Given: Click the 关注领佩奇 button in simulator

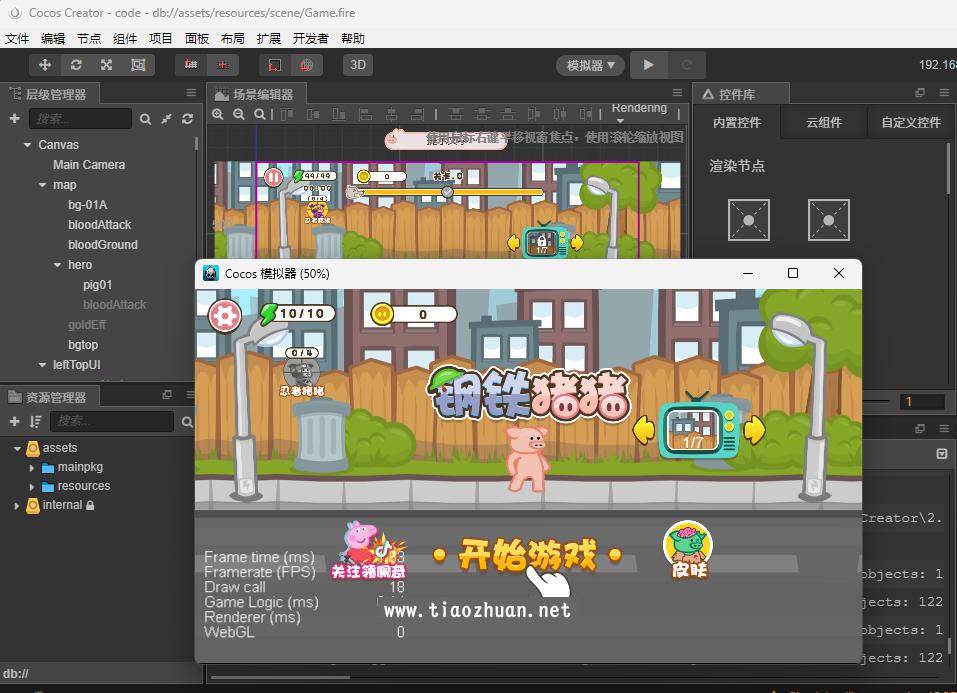Looking at the screenshot, I should (368, 550).
